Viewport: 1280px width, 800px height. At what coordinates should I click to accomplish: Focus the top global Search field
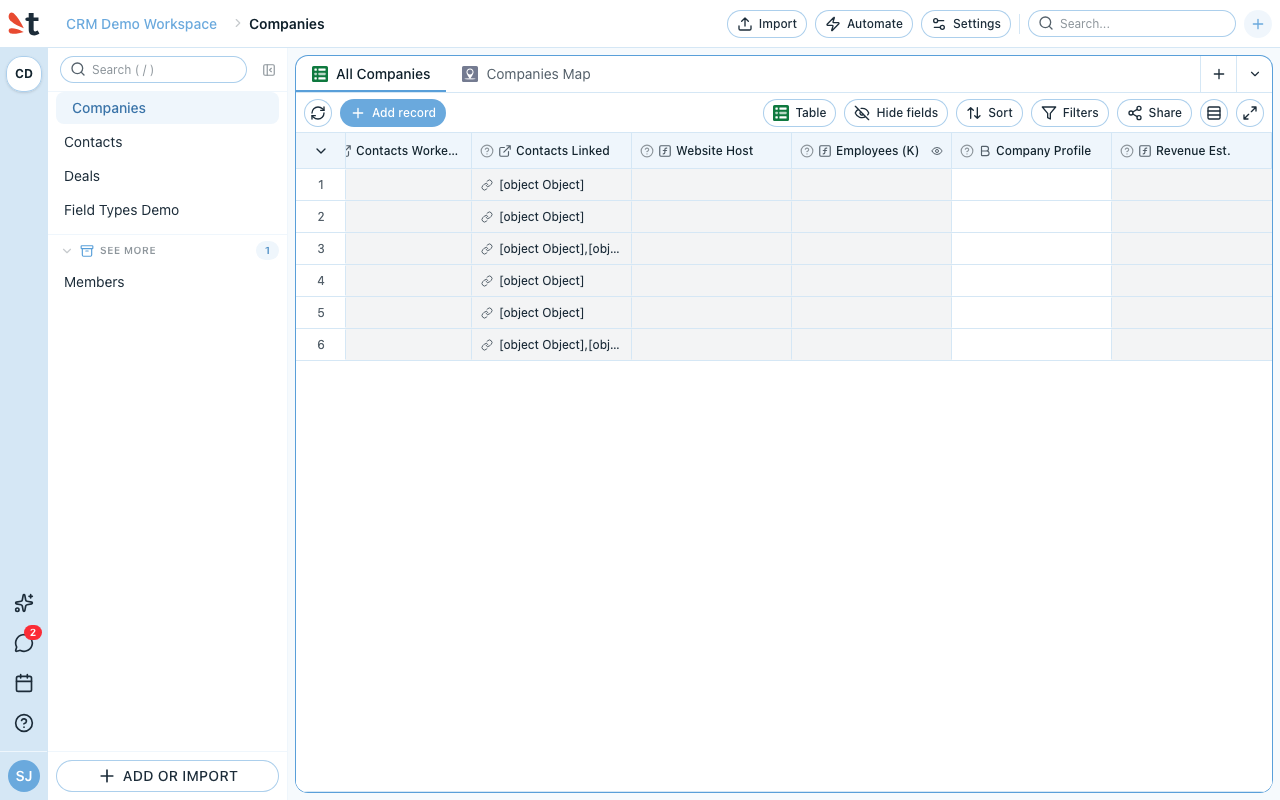[x=1132, y=24]
